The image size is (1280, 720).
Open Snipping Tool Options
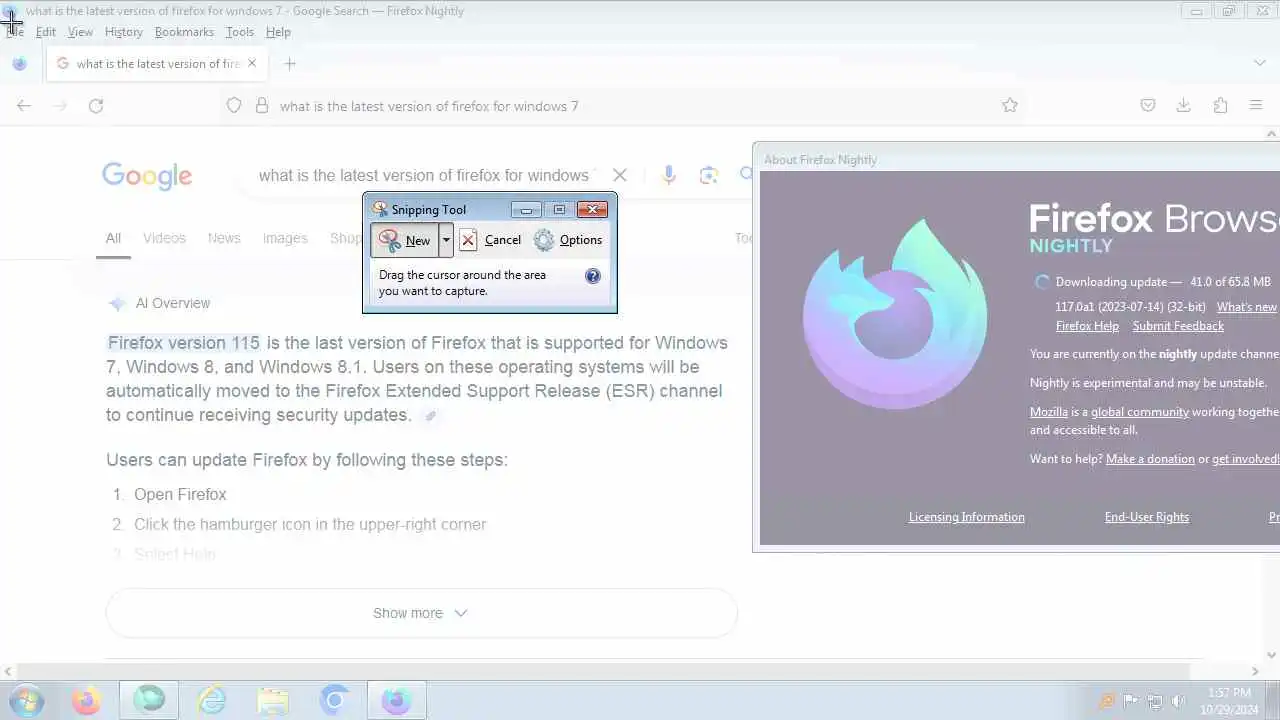[x=568, y=240]
